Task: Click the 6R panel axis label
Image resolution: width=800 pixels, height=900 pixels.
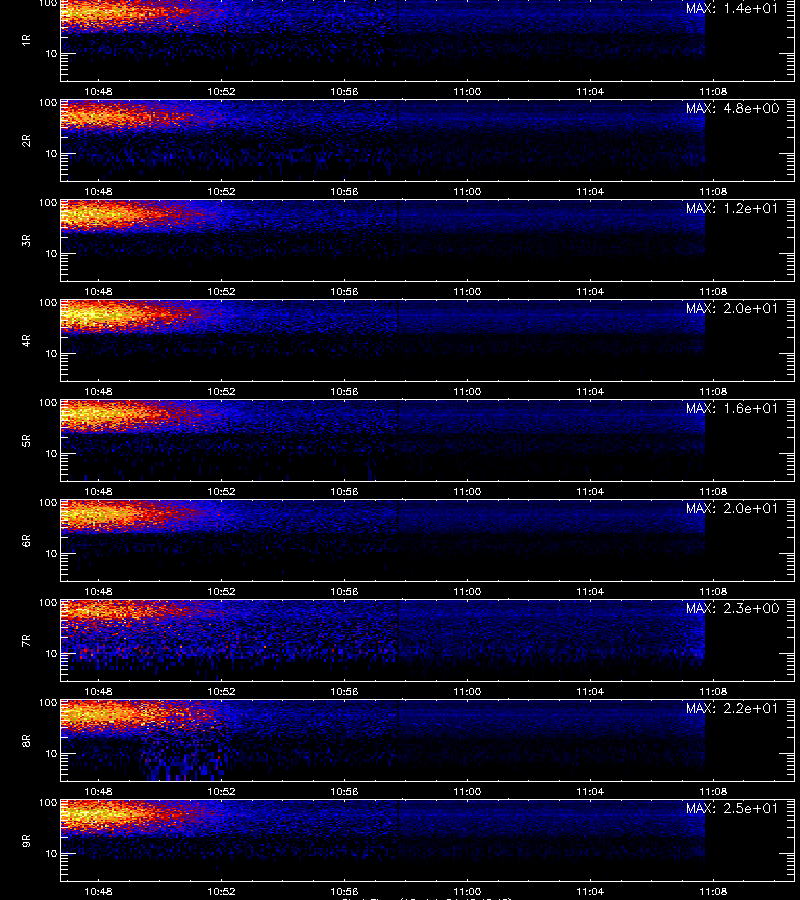Action: (x=26, y=541)
